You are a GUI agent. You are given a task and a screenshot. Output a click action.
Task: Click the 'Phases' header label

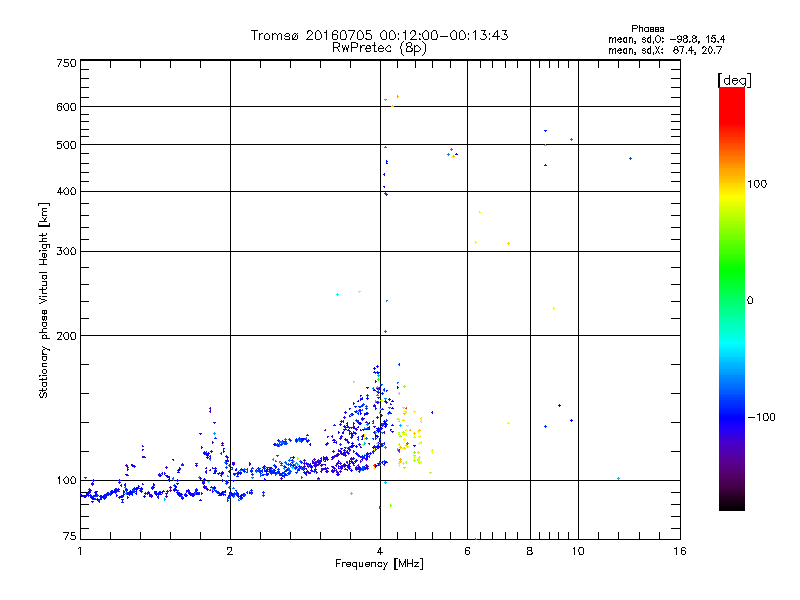click(647, 29)
